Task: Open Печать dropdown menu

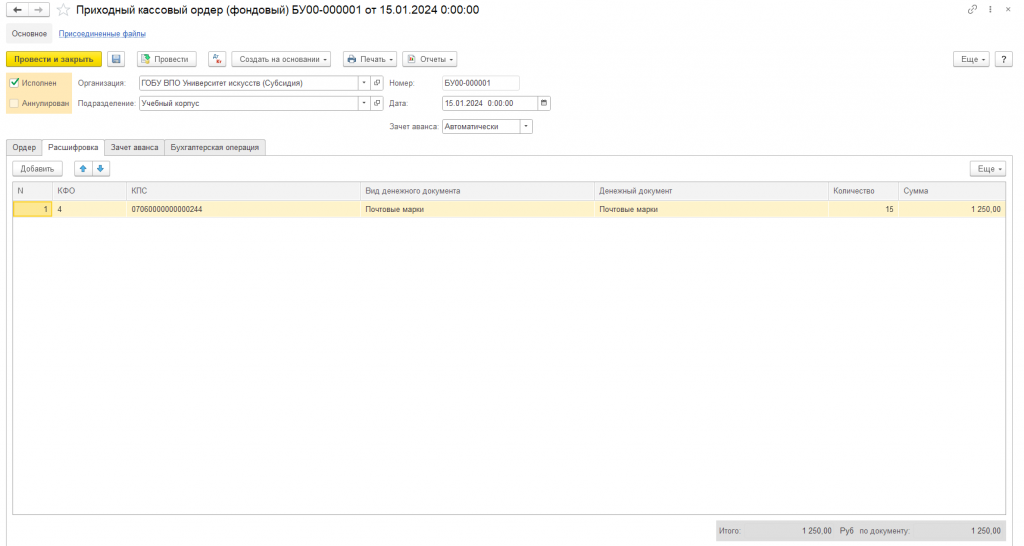Action: 370,59
